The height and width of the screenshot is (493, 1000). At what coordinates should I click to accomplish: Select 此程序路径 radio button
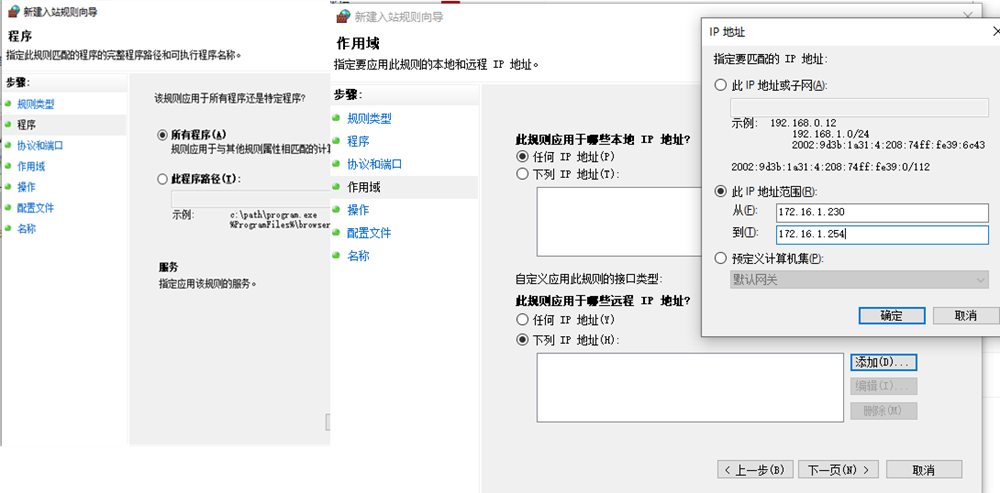click(x=163, y=179)
